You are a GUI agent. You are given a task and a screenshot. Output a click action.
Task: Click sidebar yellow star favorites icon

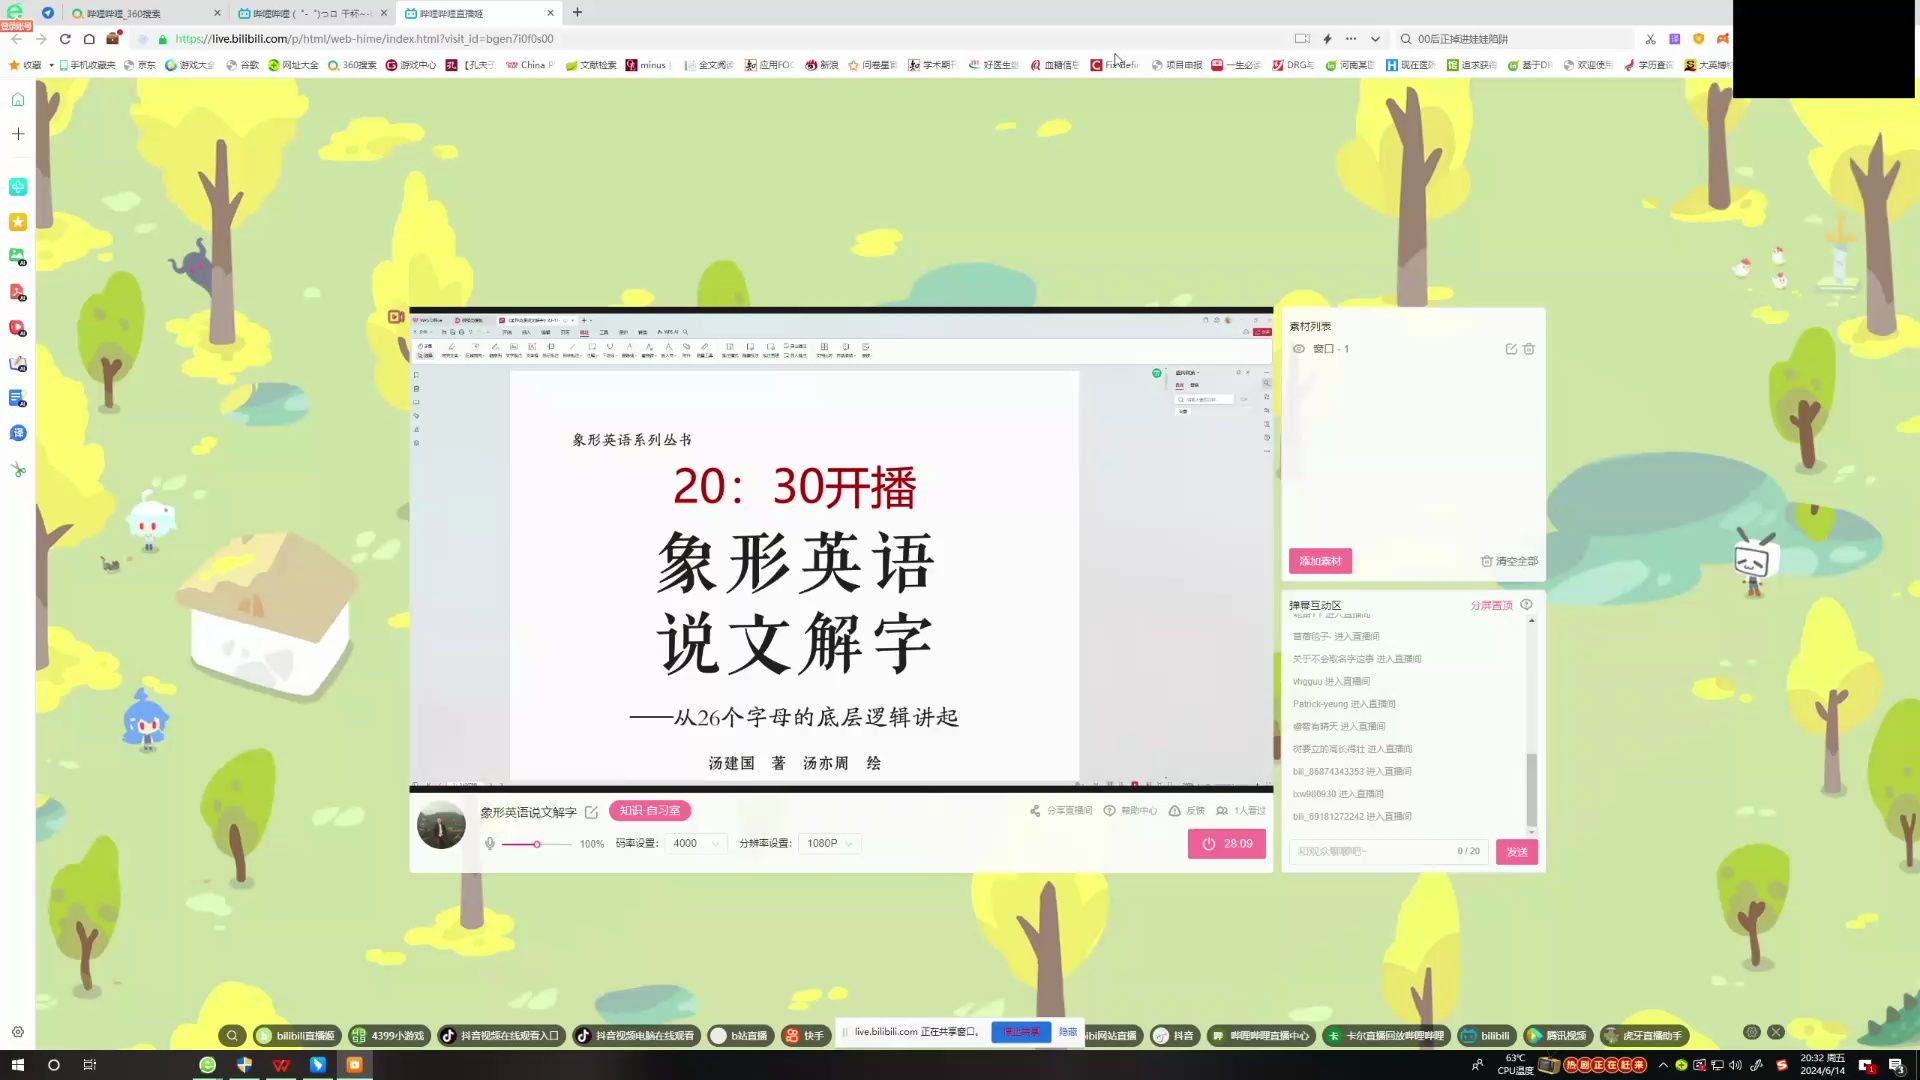(18, 222)
